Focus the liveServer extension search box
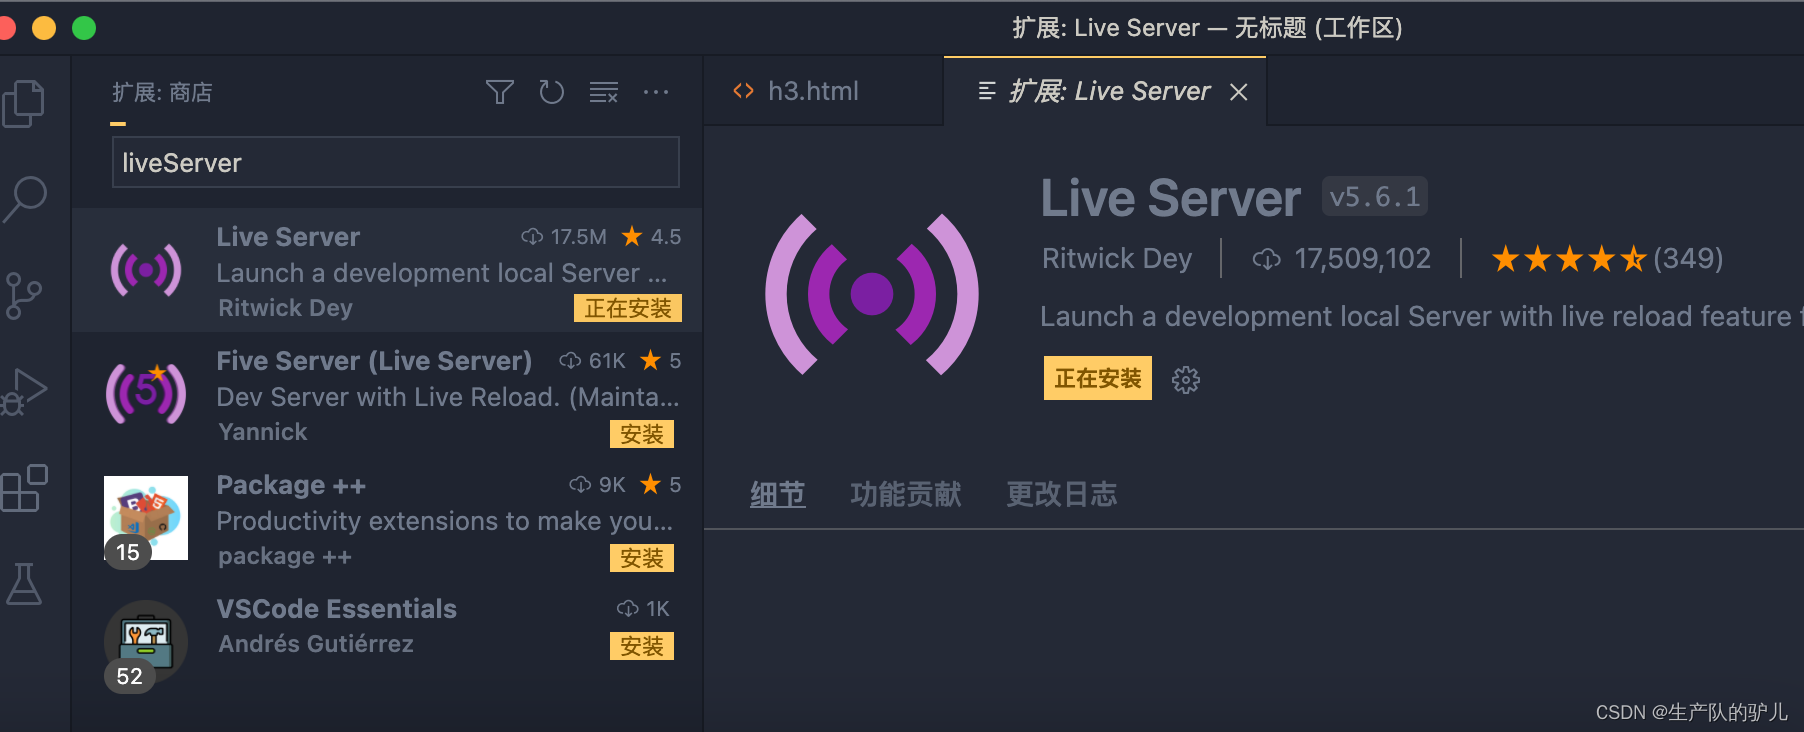The image size is (1804, 732). click(396, 162)
